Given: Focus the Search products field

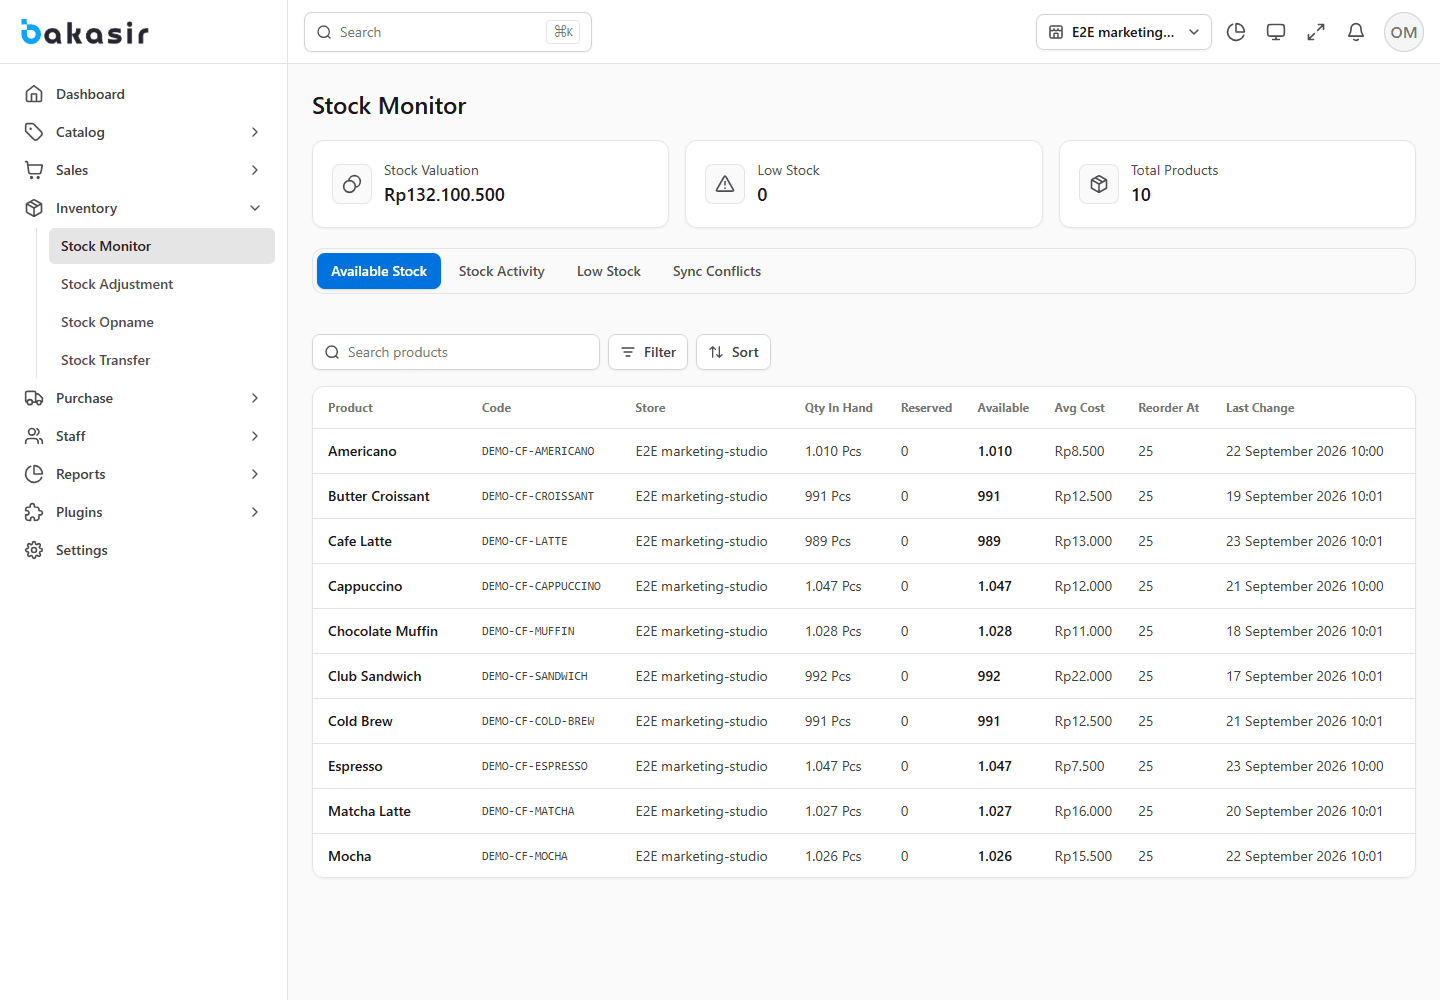Looking at the screenshot, I should 456,352.
